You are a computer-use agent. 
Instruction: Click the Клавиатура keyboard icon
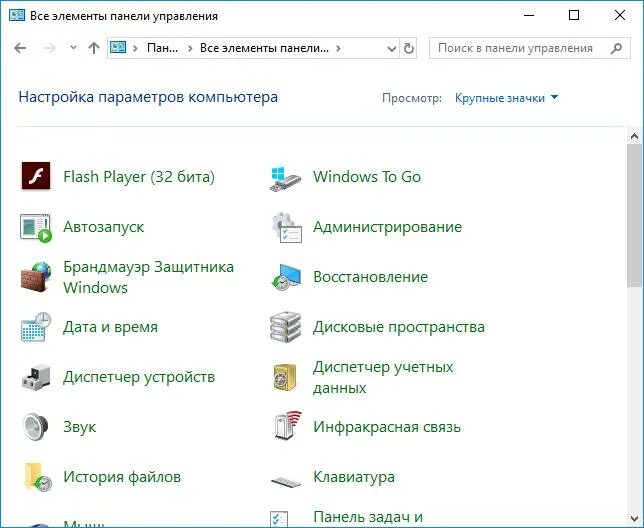tap(286, 482)
